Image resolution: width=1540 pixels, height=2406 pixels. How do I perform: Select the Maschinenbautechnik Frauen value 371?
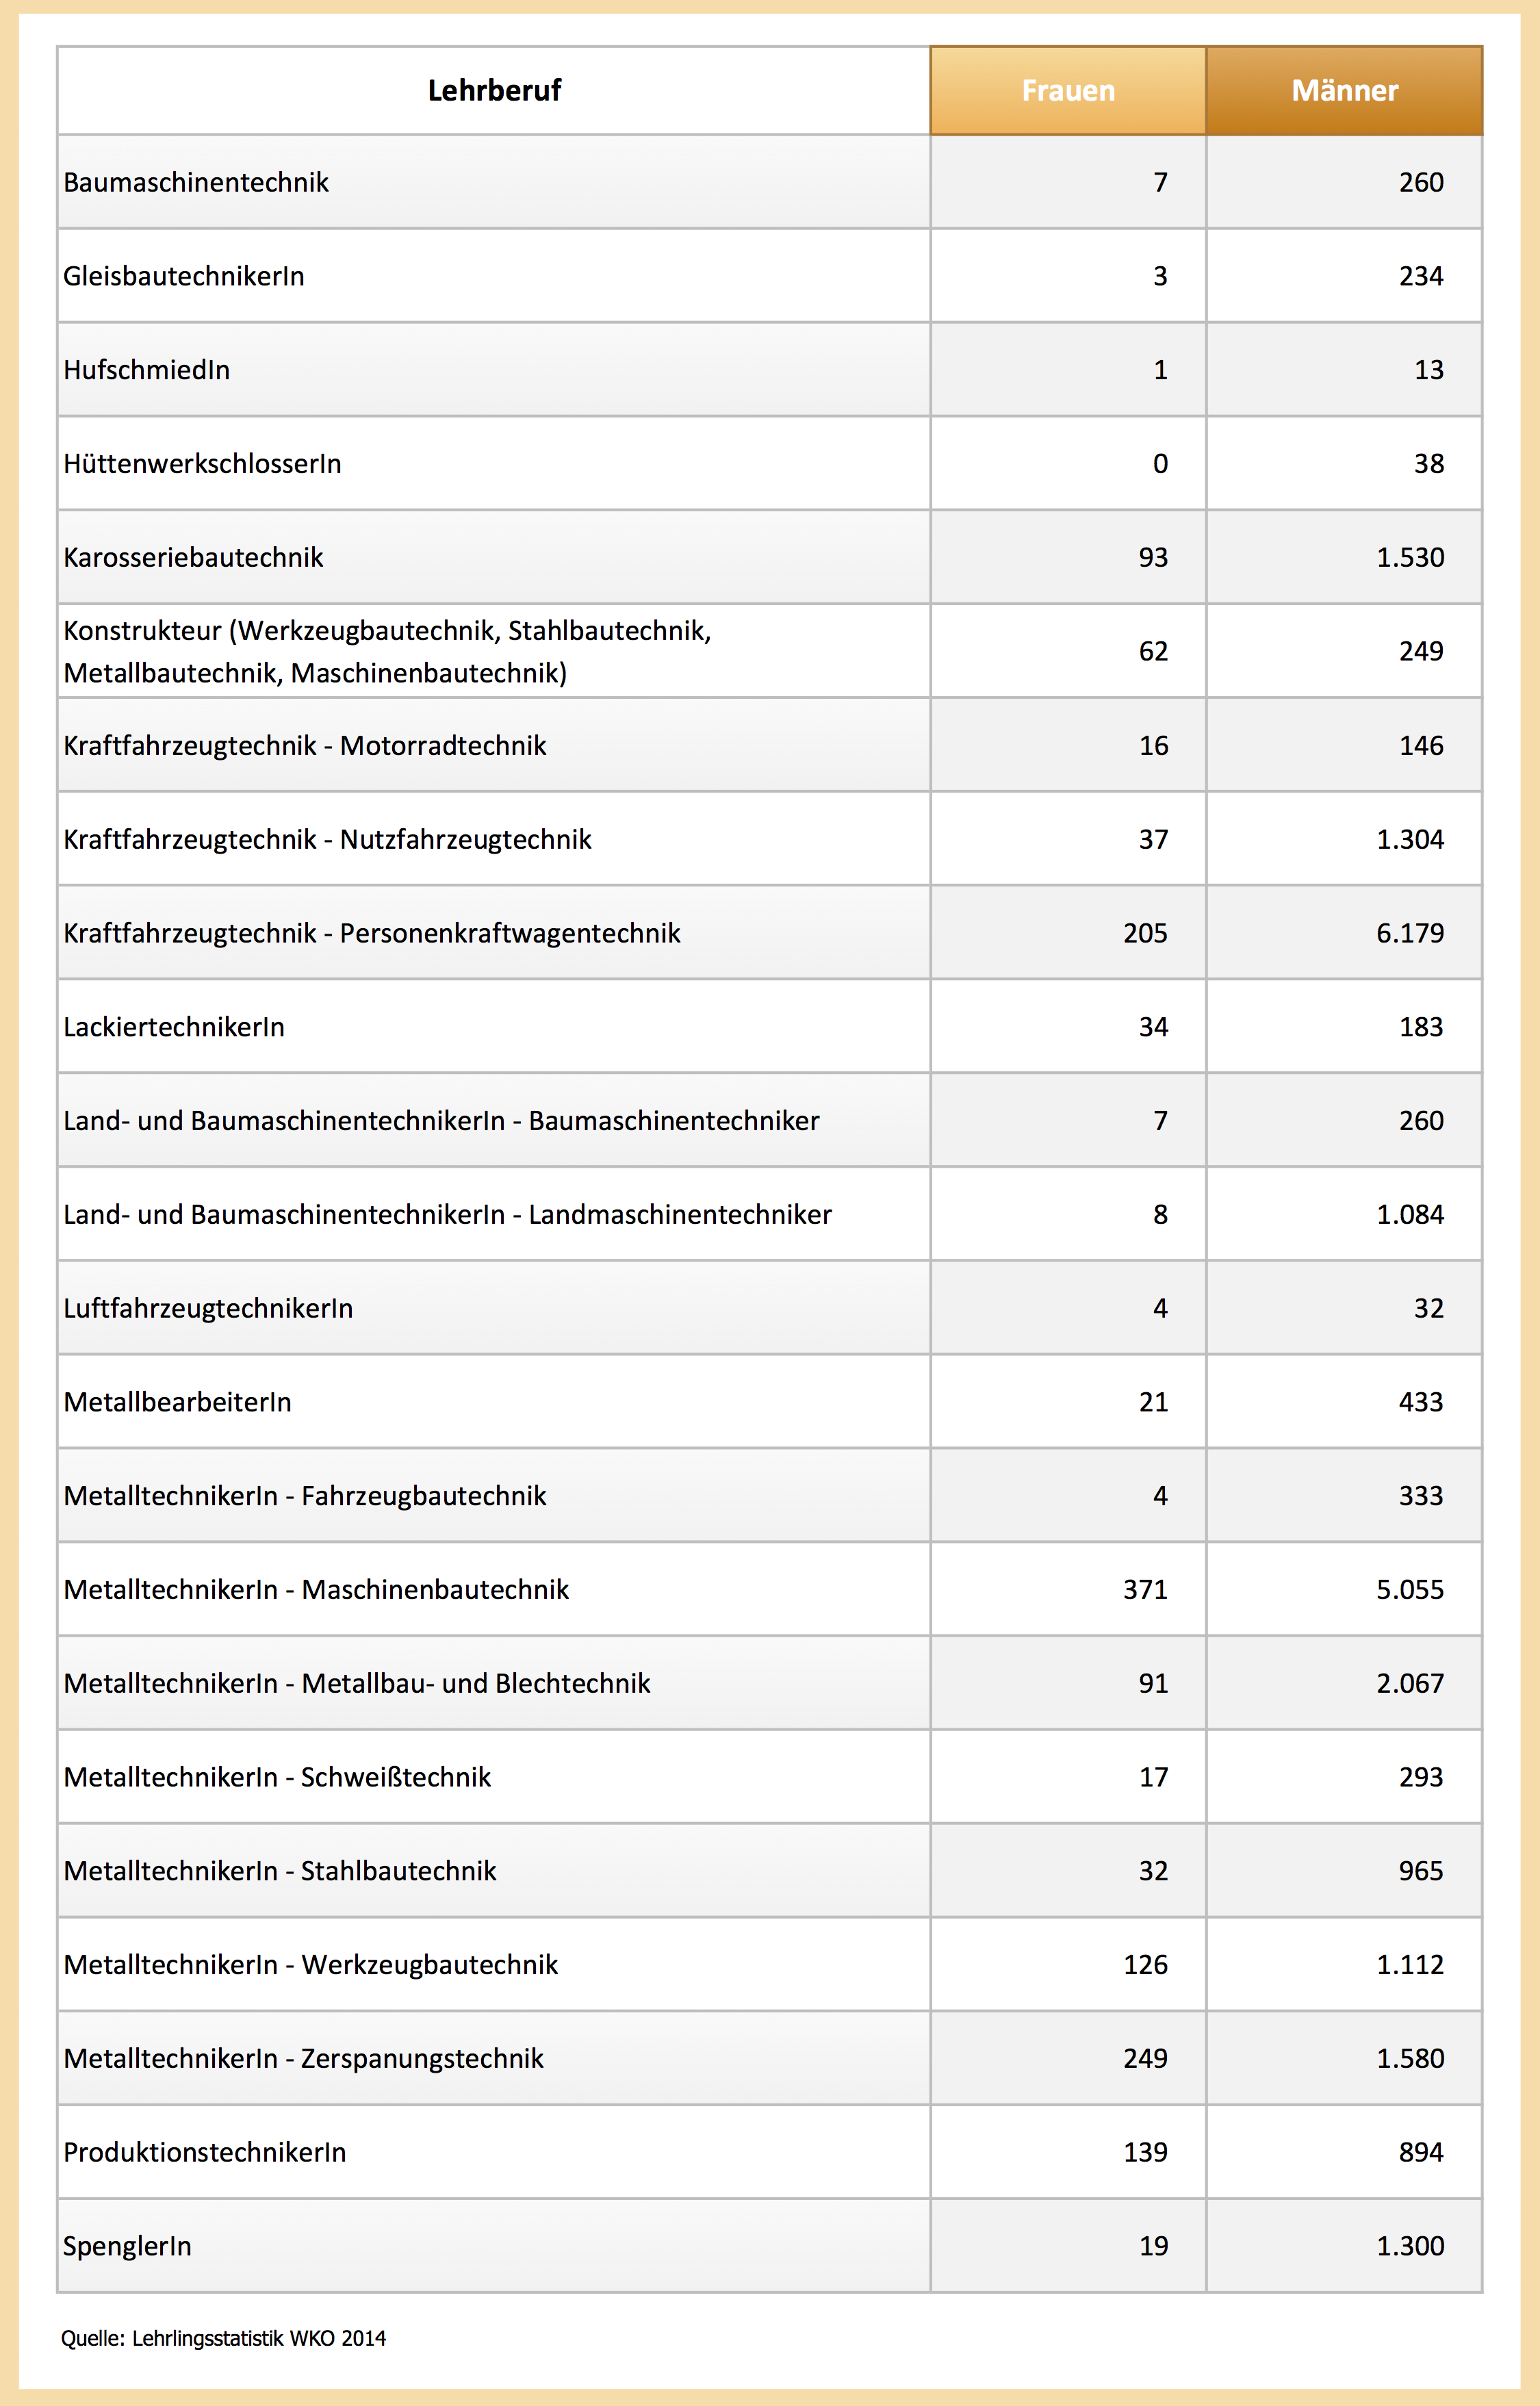click(1145, 1590)
